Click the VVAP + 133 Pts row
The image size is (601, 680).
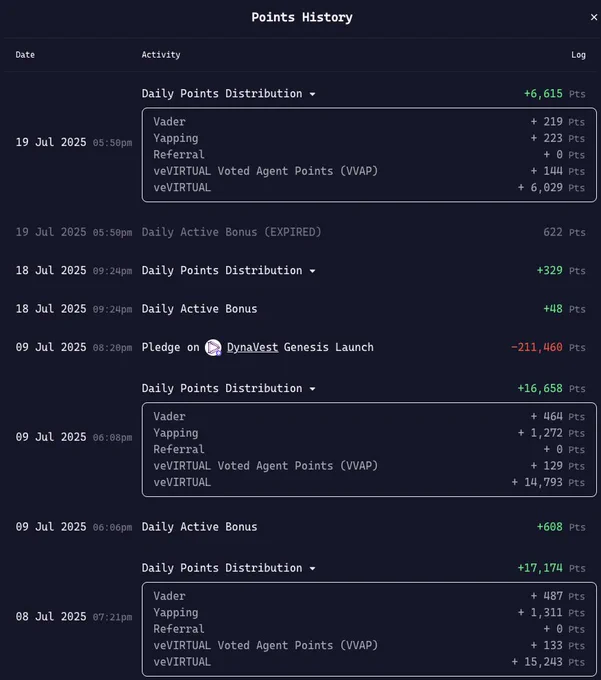coord(369,646)
